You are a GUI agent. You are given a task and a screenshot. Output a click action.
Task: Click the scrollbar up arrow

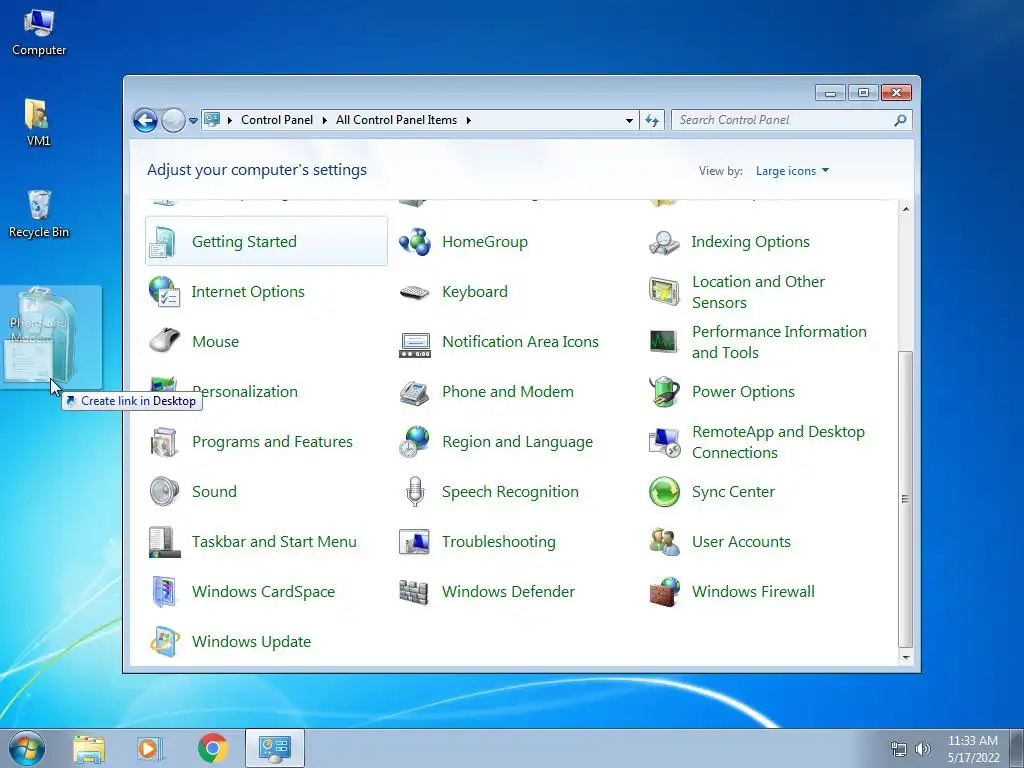906,209
